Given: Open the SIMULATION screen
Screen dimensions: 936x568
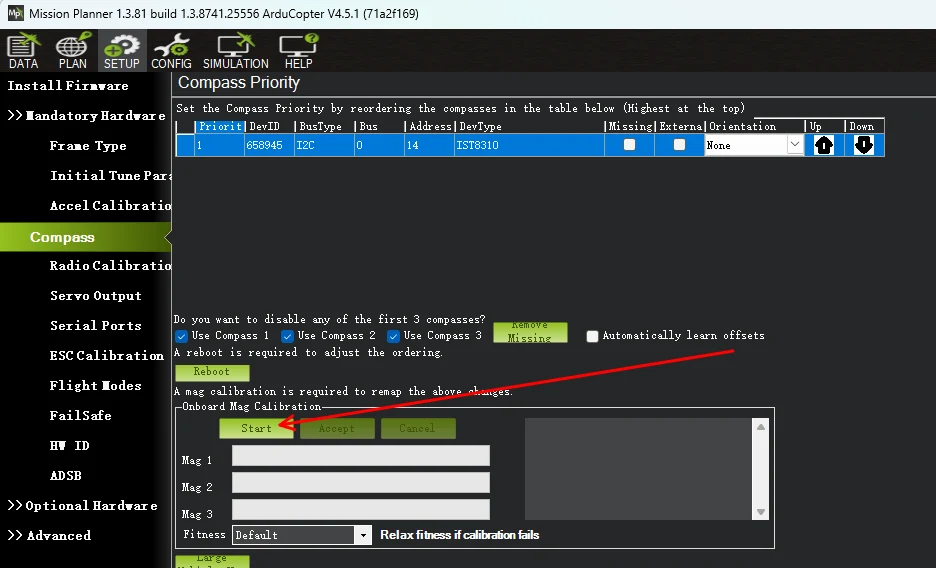Looking at the screenshot, I should coord(236,51).
